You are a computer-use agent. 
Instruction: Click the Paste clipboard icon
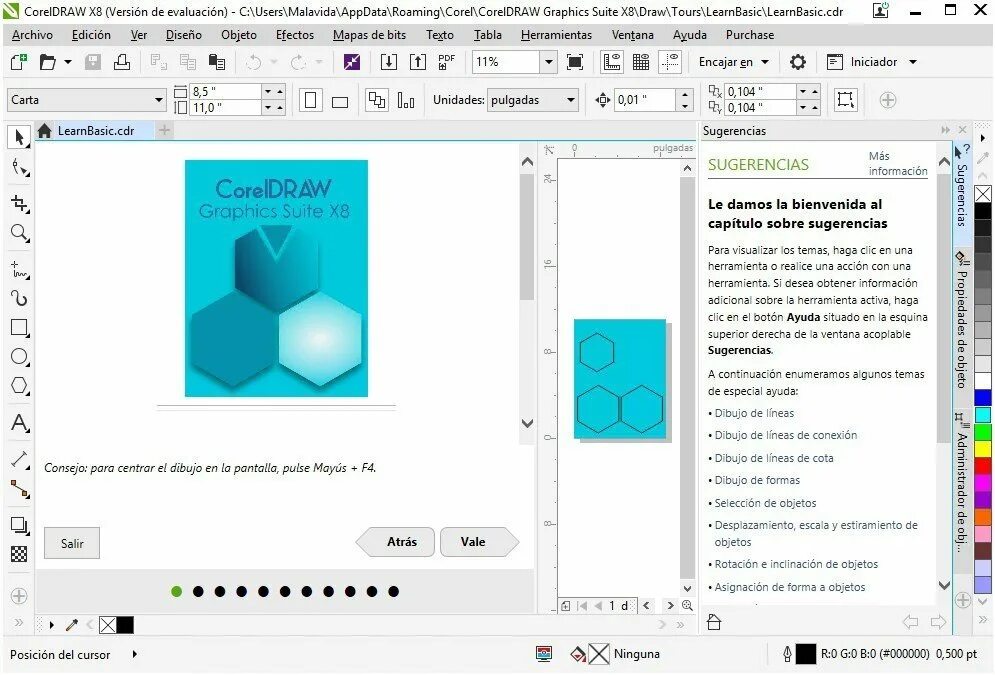coord(217,62)
